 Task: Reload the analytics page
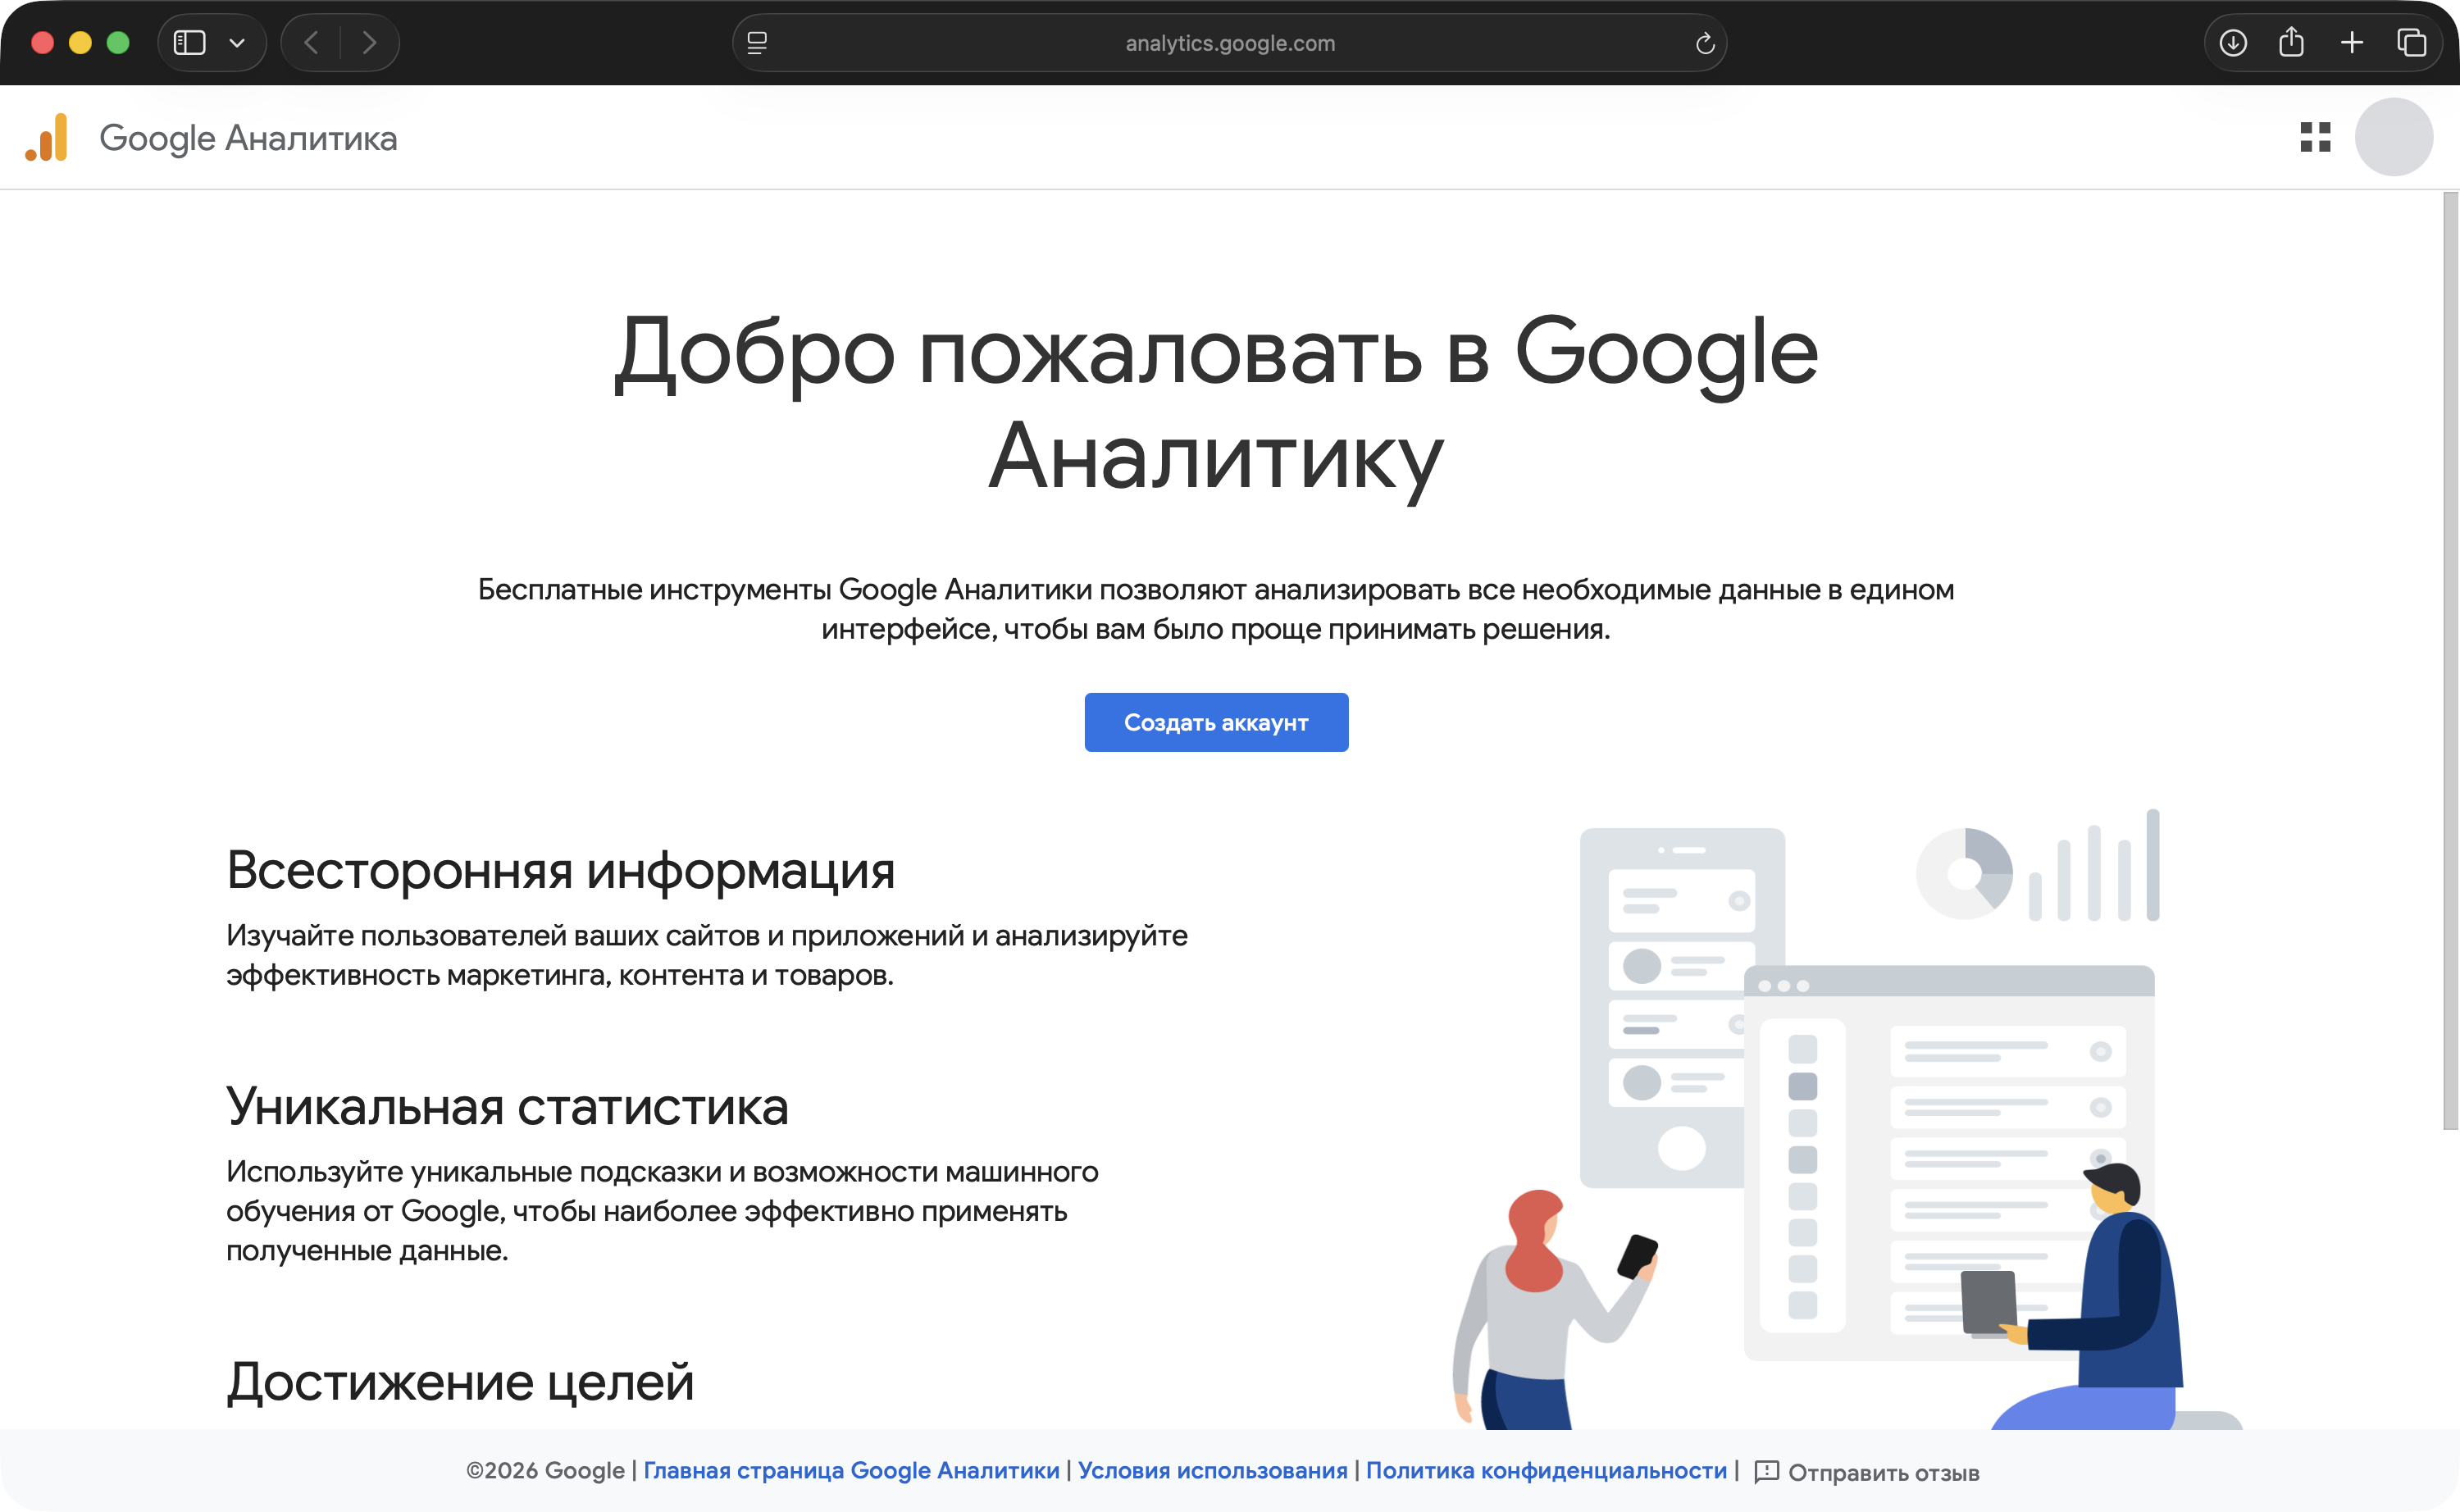[x=1704, y=43]
